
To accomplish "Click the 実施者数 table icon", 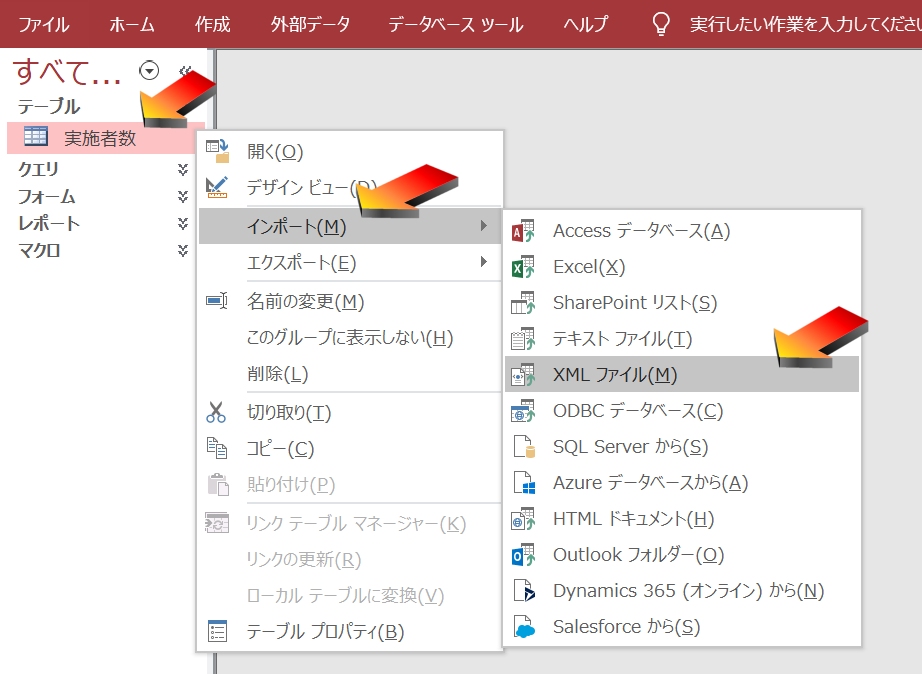I will [x=35, y=136].
